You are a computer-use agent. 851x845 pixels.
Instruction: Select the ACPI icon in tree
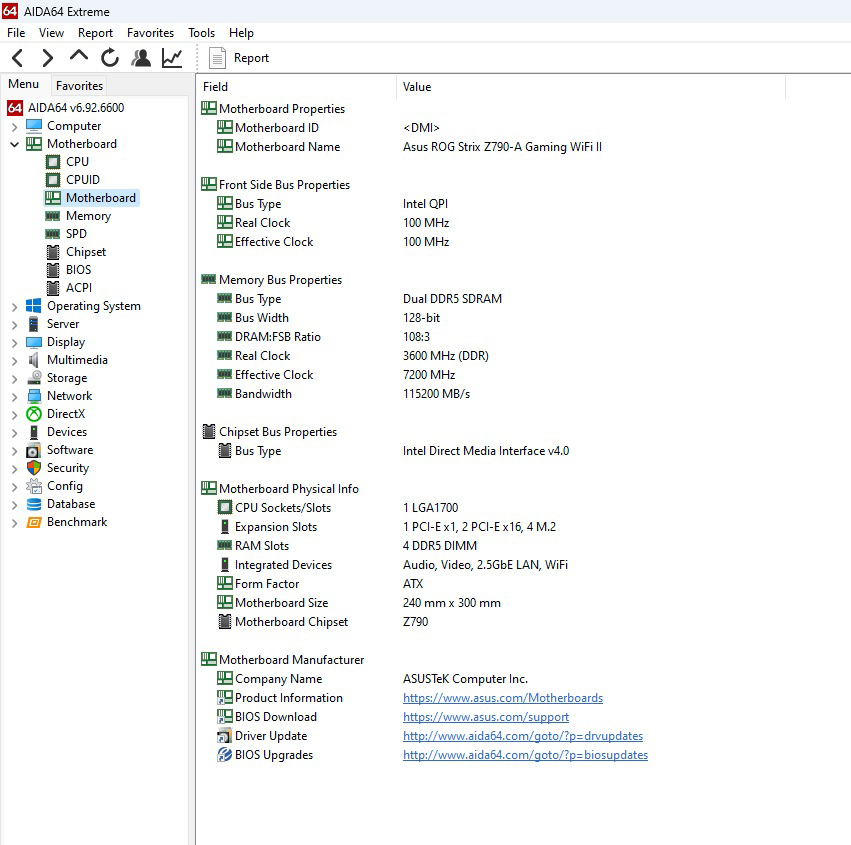(x=53, y=288)
